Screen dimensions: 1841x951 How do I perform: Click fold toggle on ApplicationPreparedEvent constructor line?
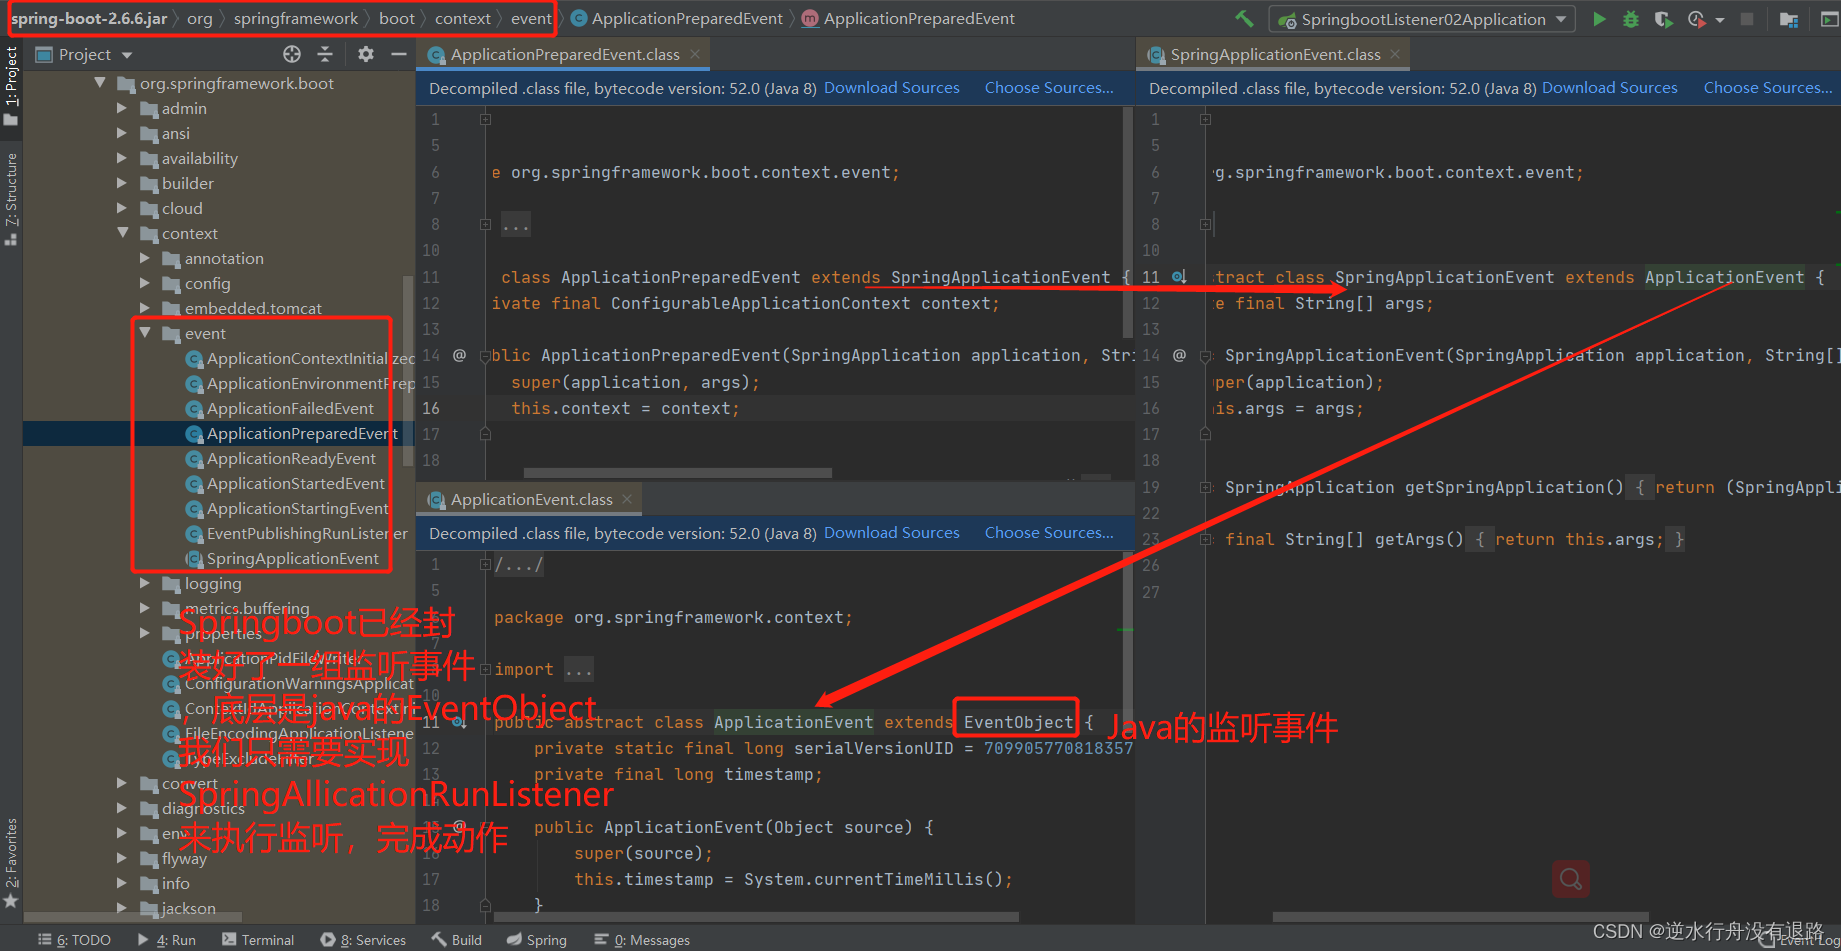(485, 356)
